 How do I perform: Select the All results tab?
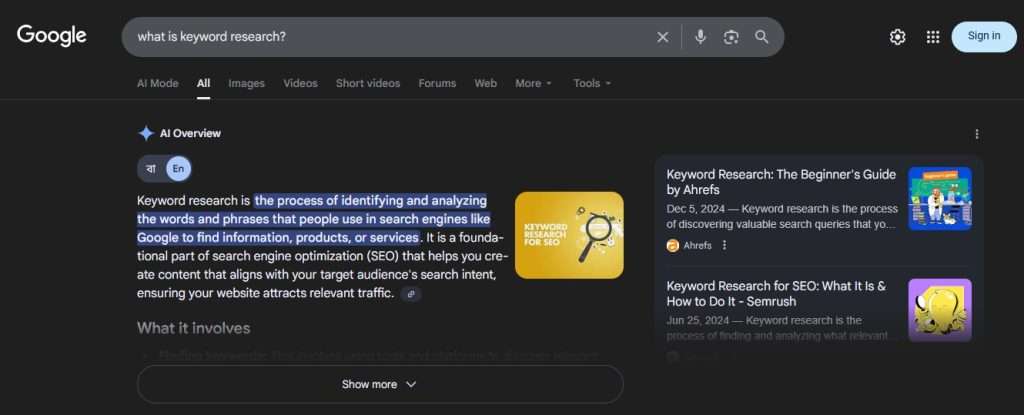[x=204, y=83]
